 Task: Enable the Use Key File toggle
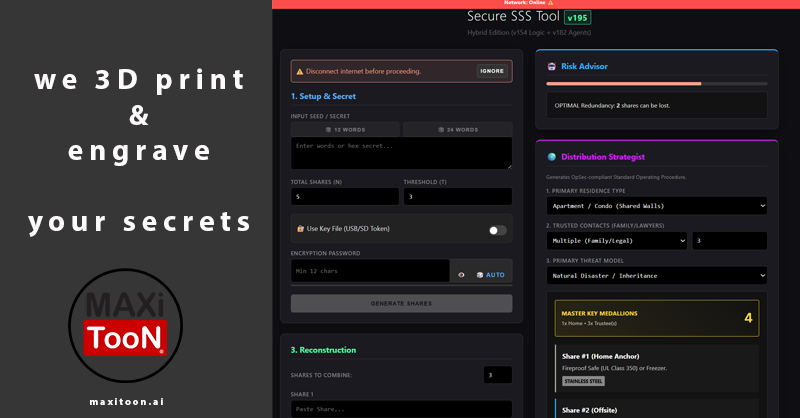point(497,230)
